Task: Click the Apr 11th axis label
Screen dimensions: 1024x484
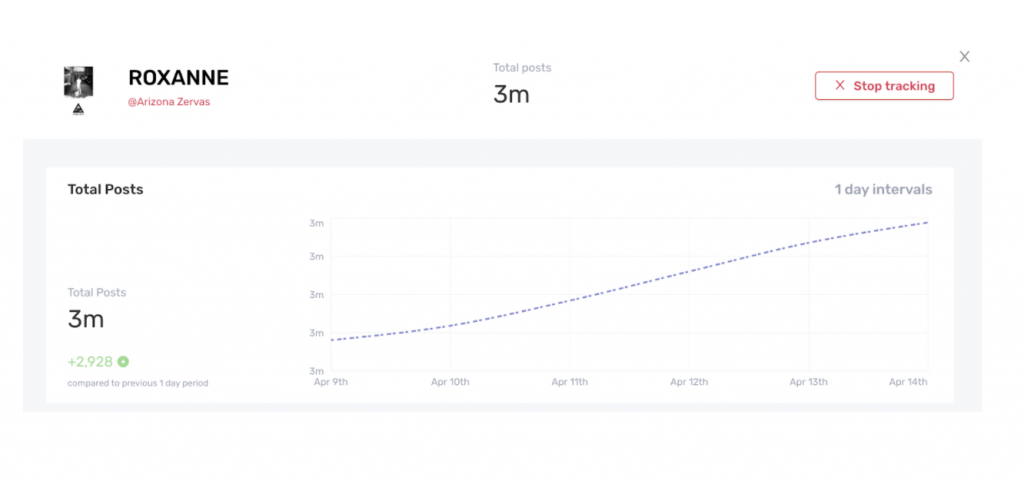Action: pos(570,382)
